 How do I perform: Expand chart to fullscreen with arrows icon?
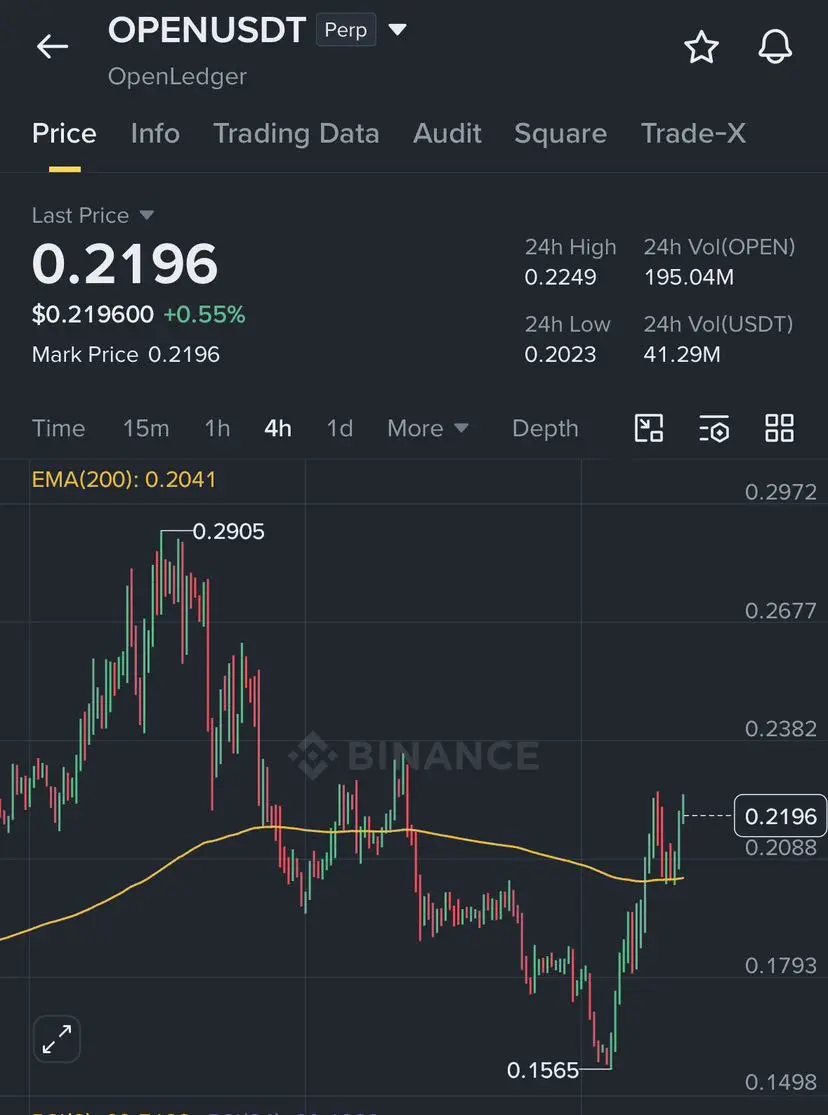57,1039
